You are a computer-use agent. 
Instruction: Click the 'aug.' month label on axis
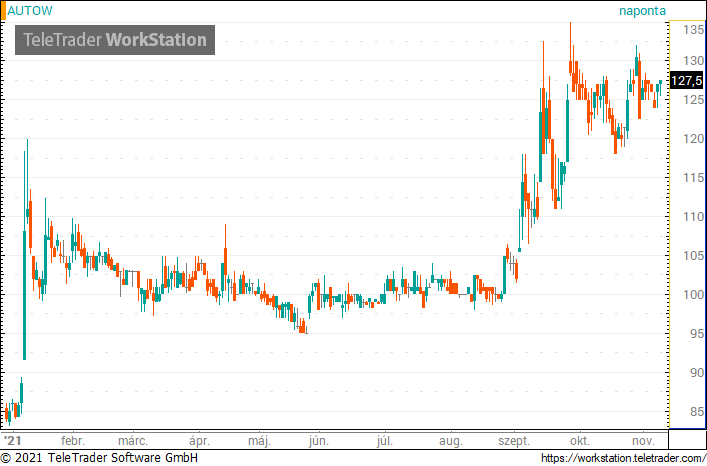pyautogui.click(x=450, y=441)
